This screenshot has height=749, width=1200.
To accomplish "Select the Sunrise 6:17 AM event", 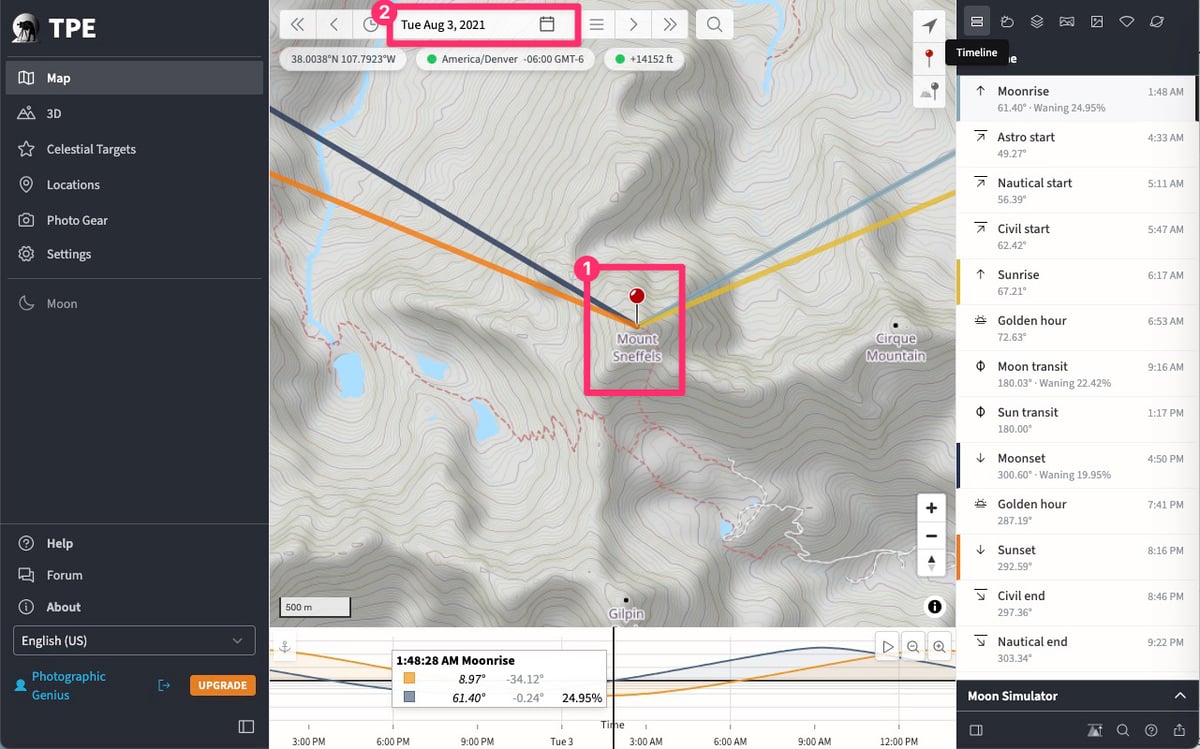I will 1075,282.
